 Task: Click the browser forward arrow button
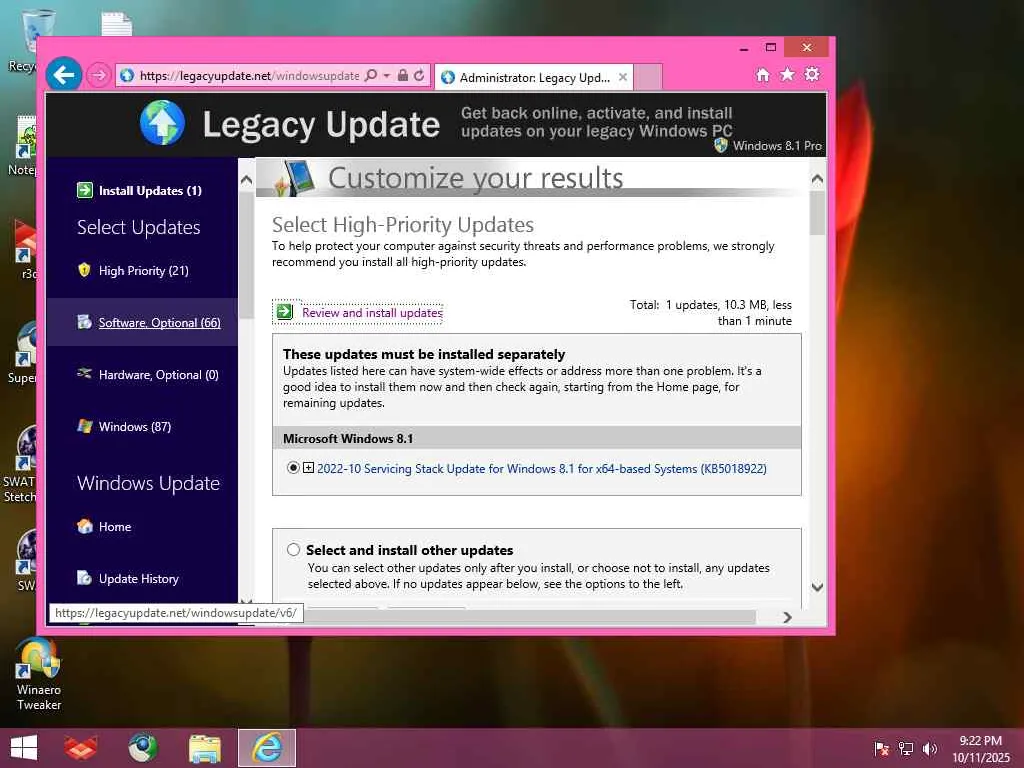coord(99,75)
